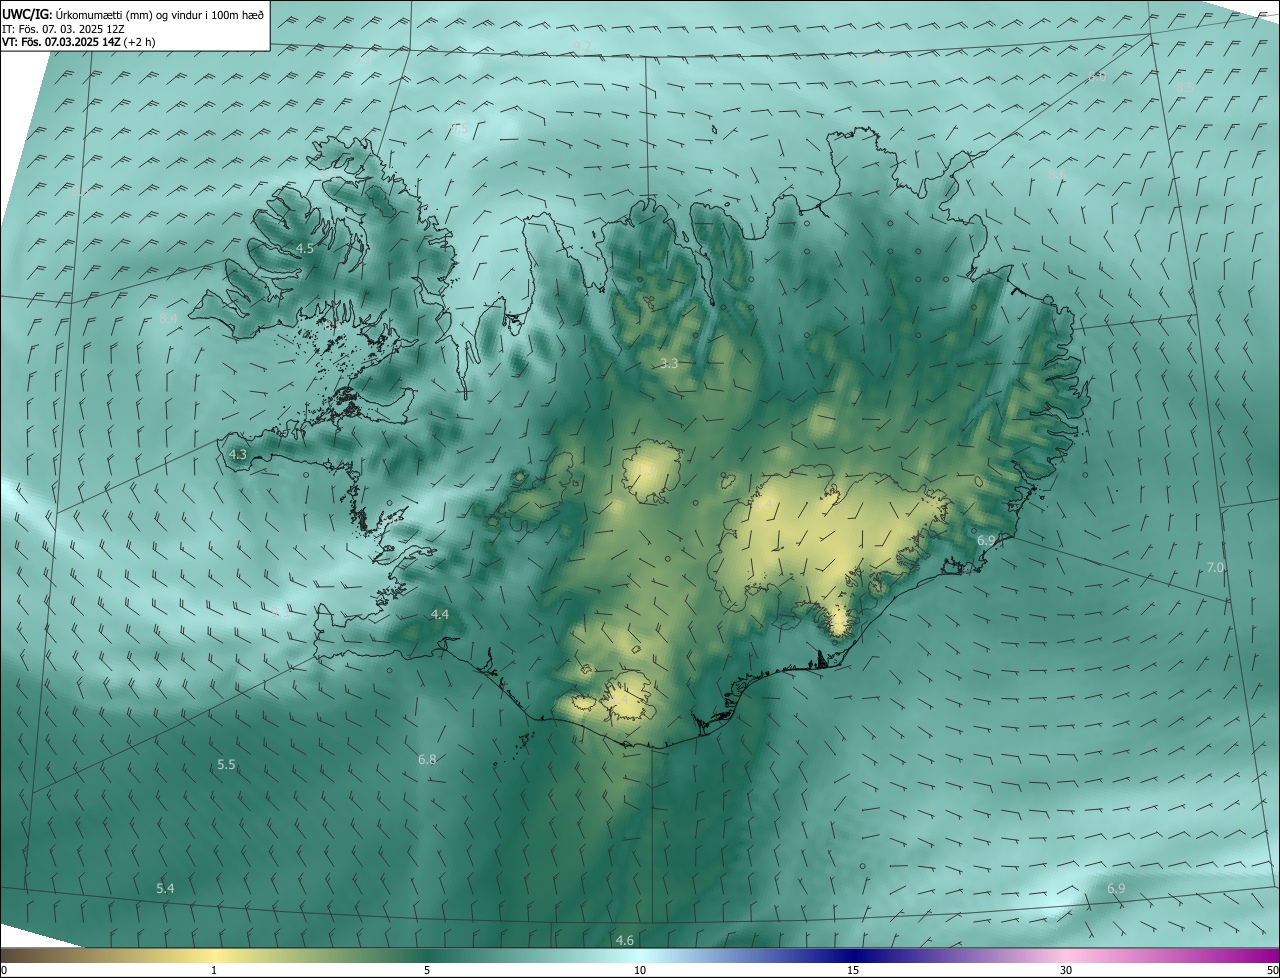Click the 1 tick label on colour scale

[214, 970]
